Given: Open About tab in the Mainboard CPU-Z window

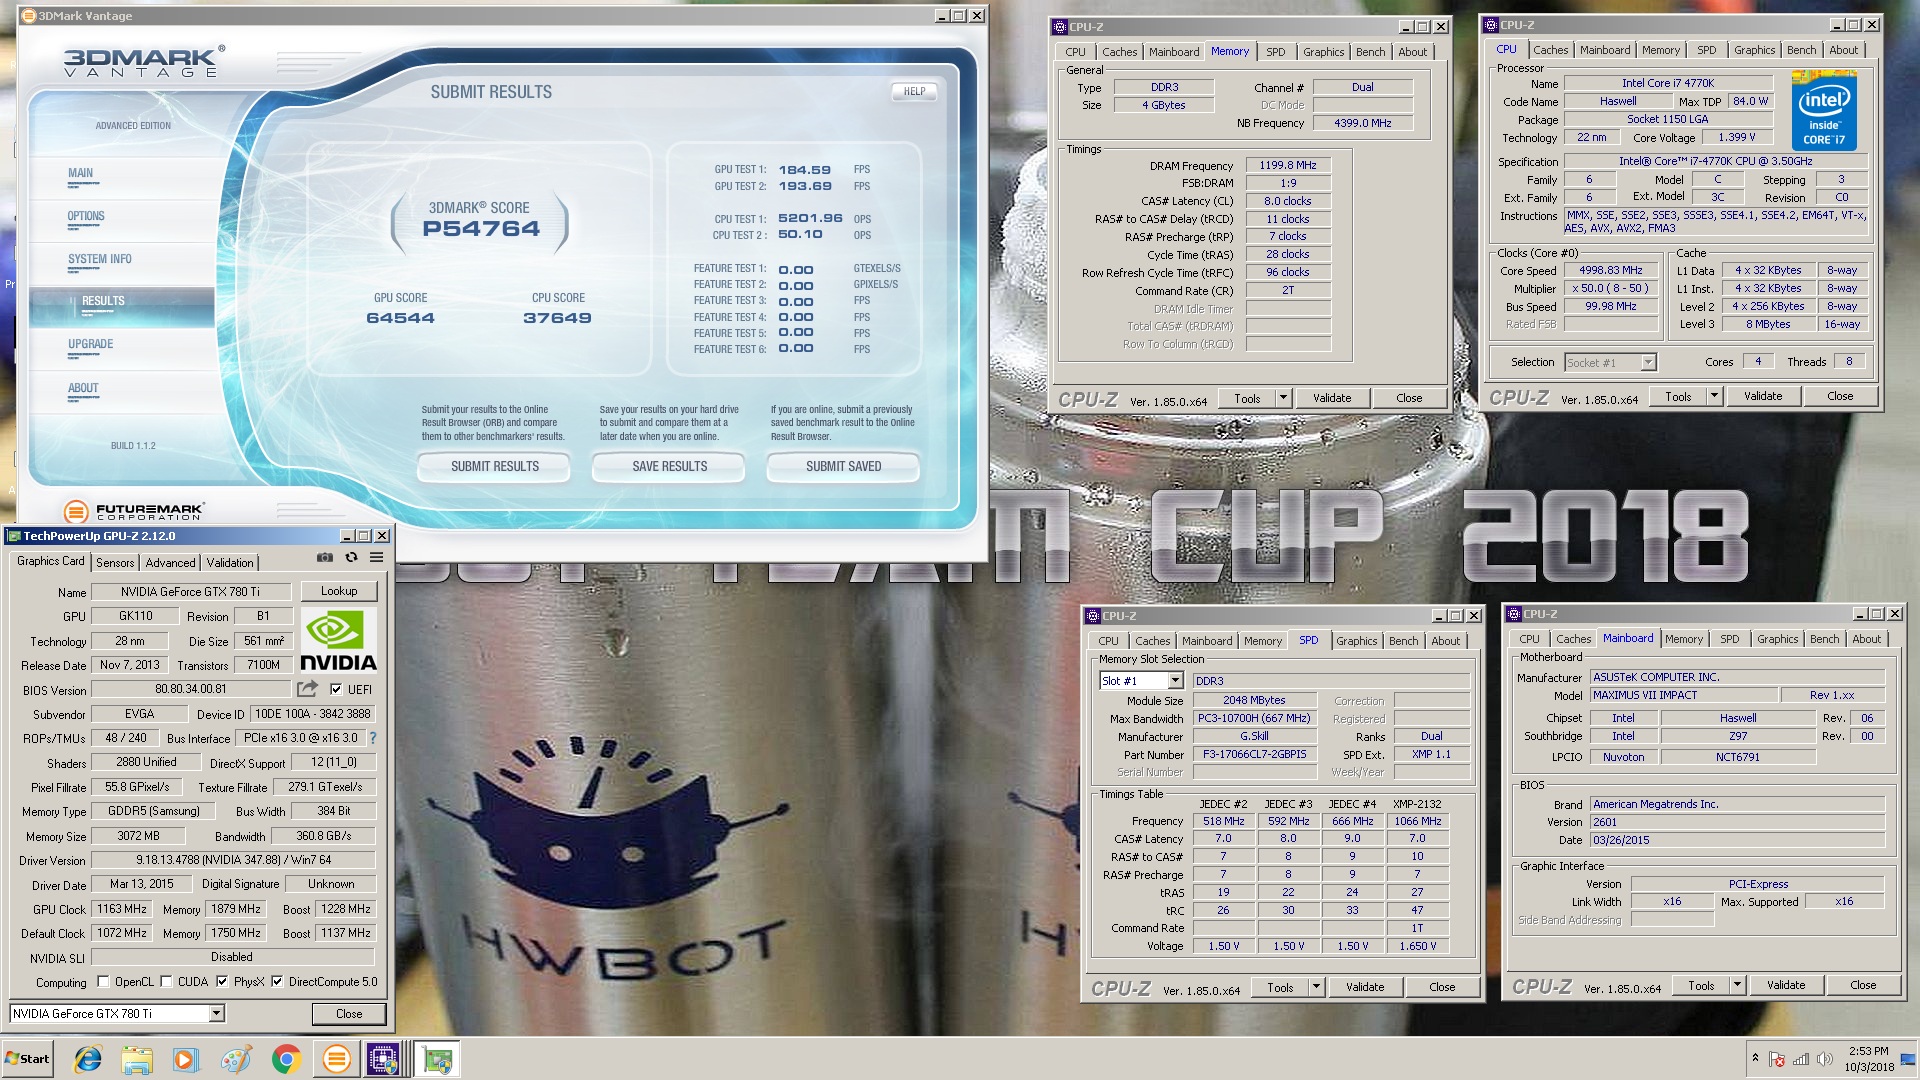Looking at the screenshot, I should click(x=1866, y=639).
